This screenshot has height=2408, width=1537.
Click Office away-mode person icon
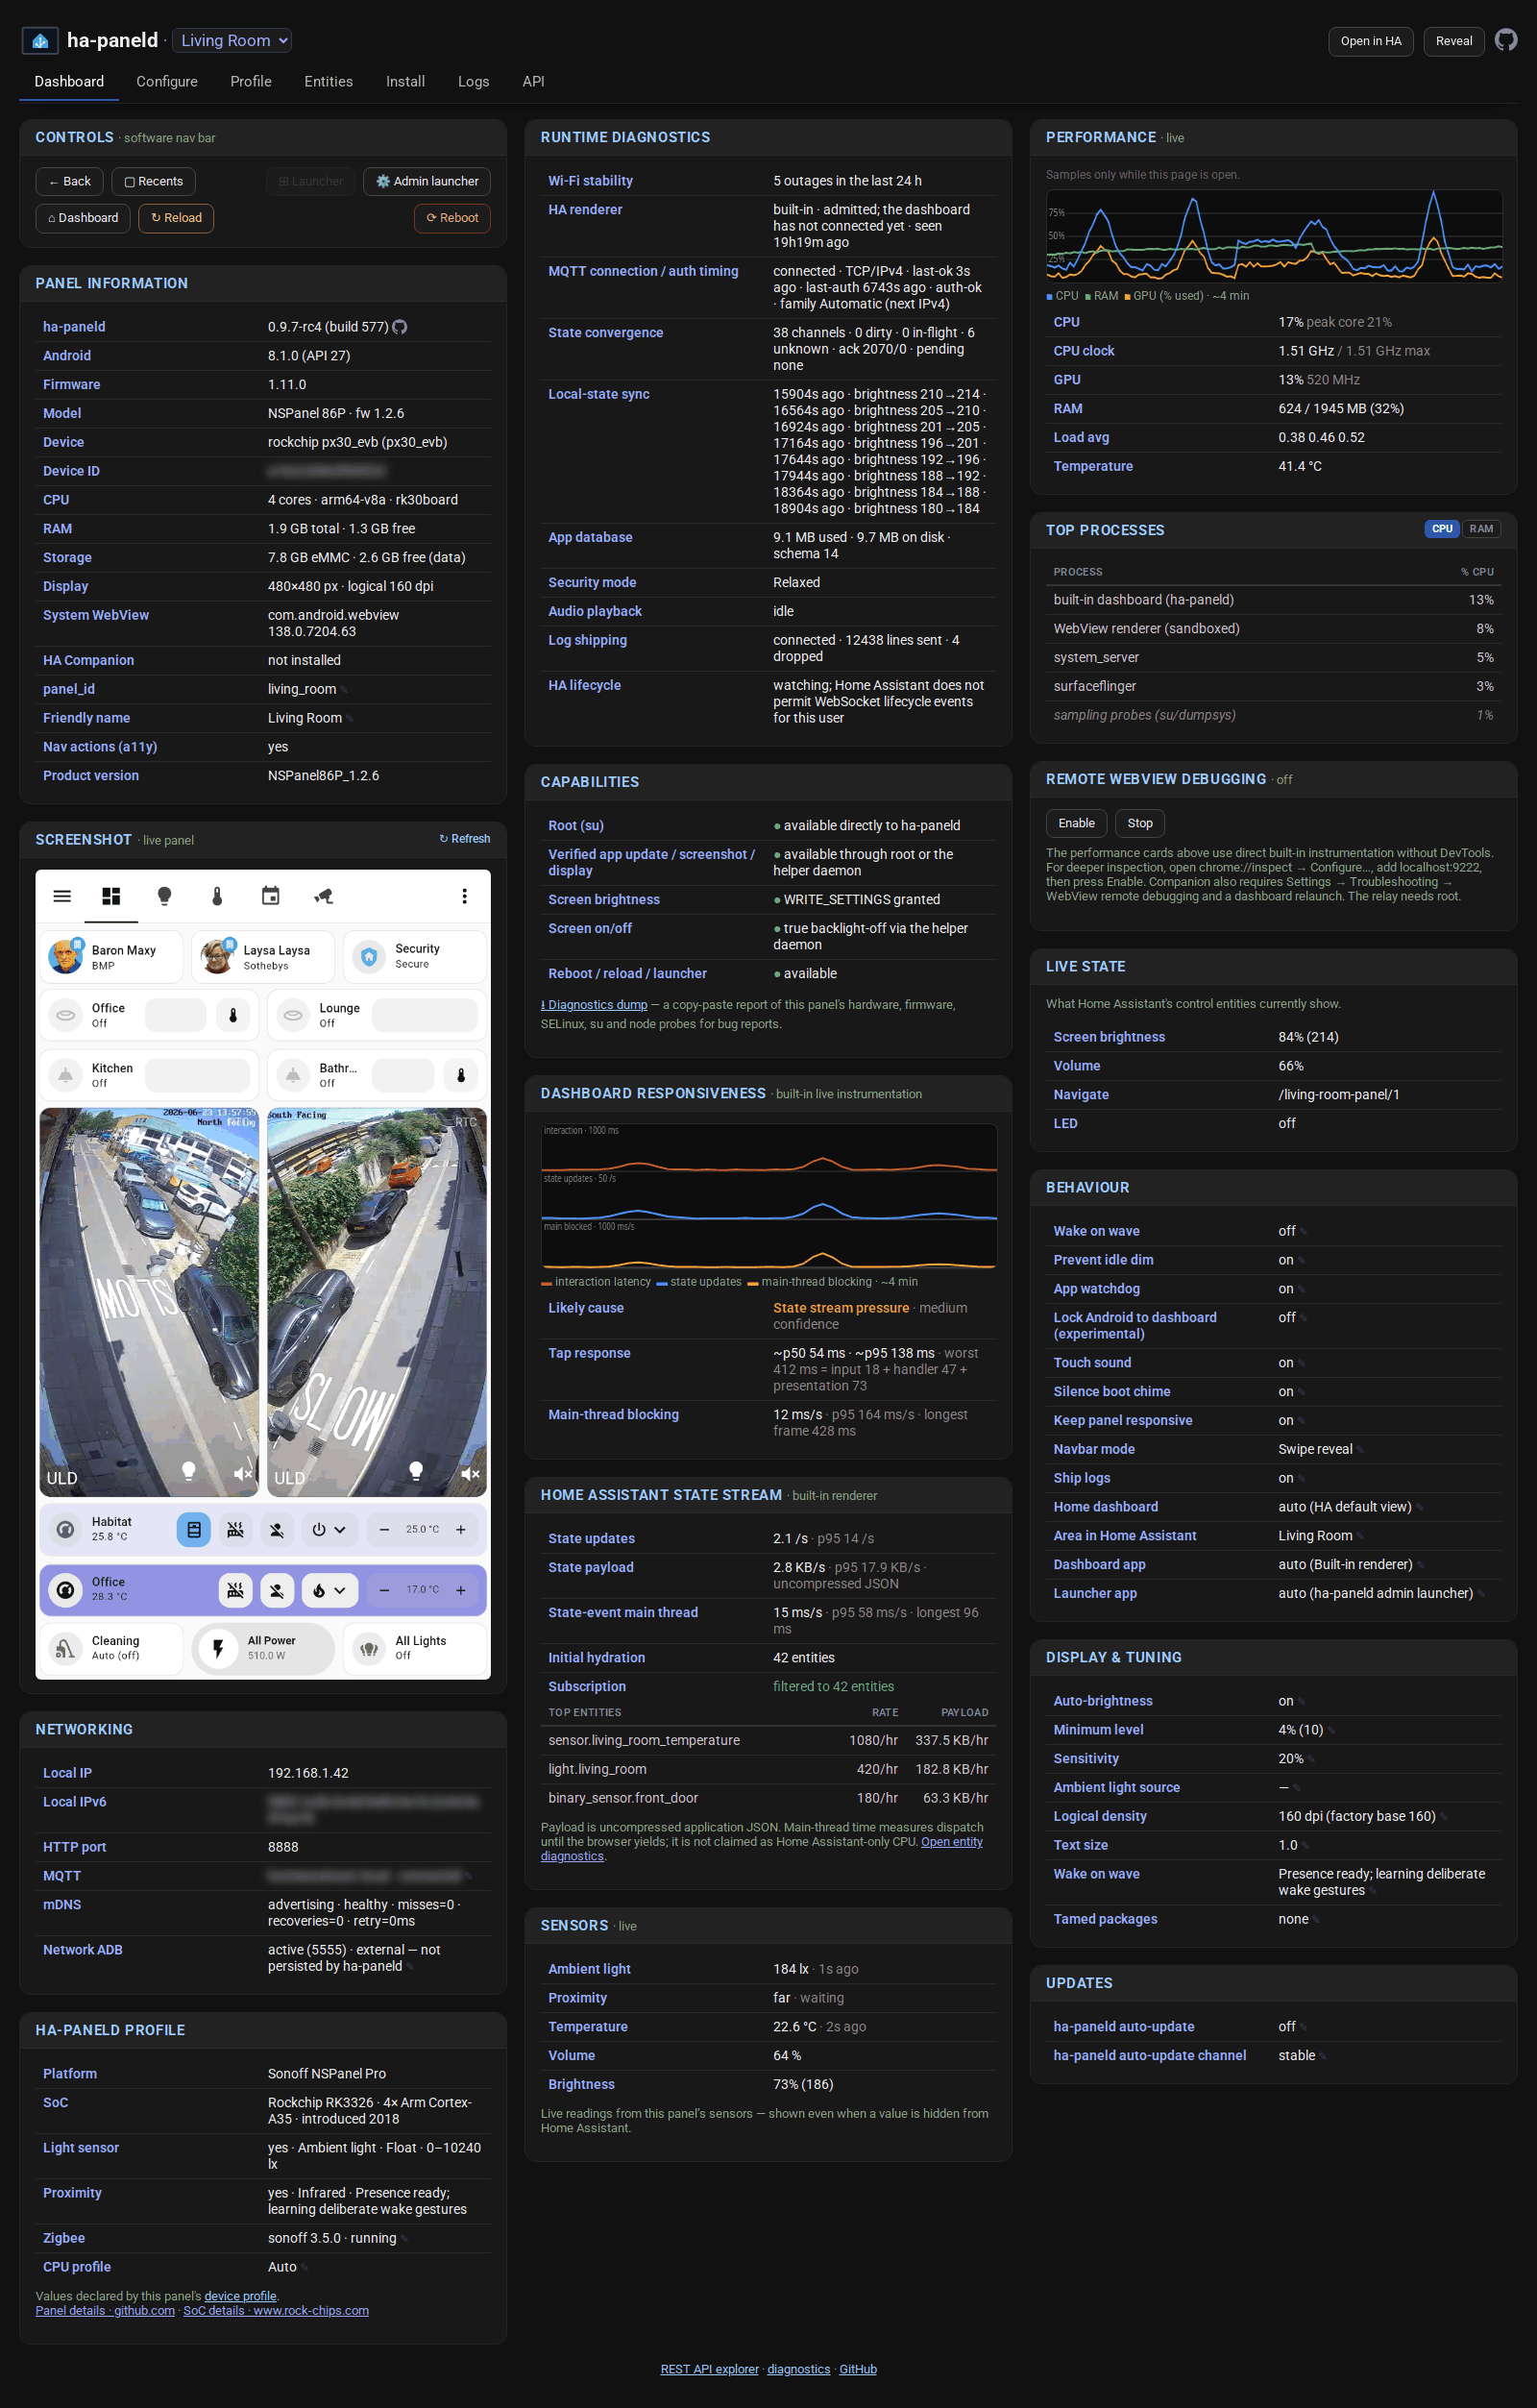tap(277, 1589)
